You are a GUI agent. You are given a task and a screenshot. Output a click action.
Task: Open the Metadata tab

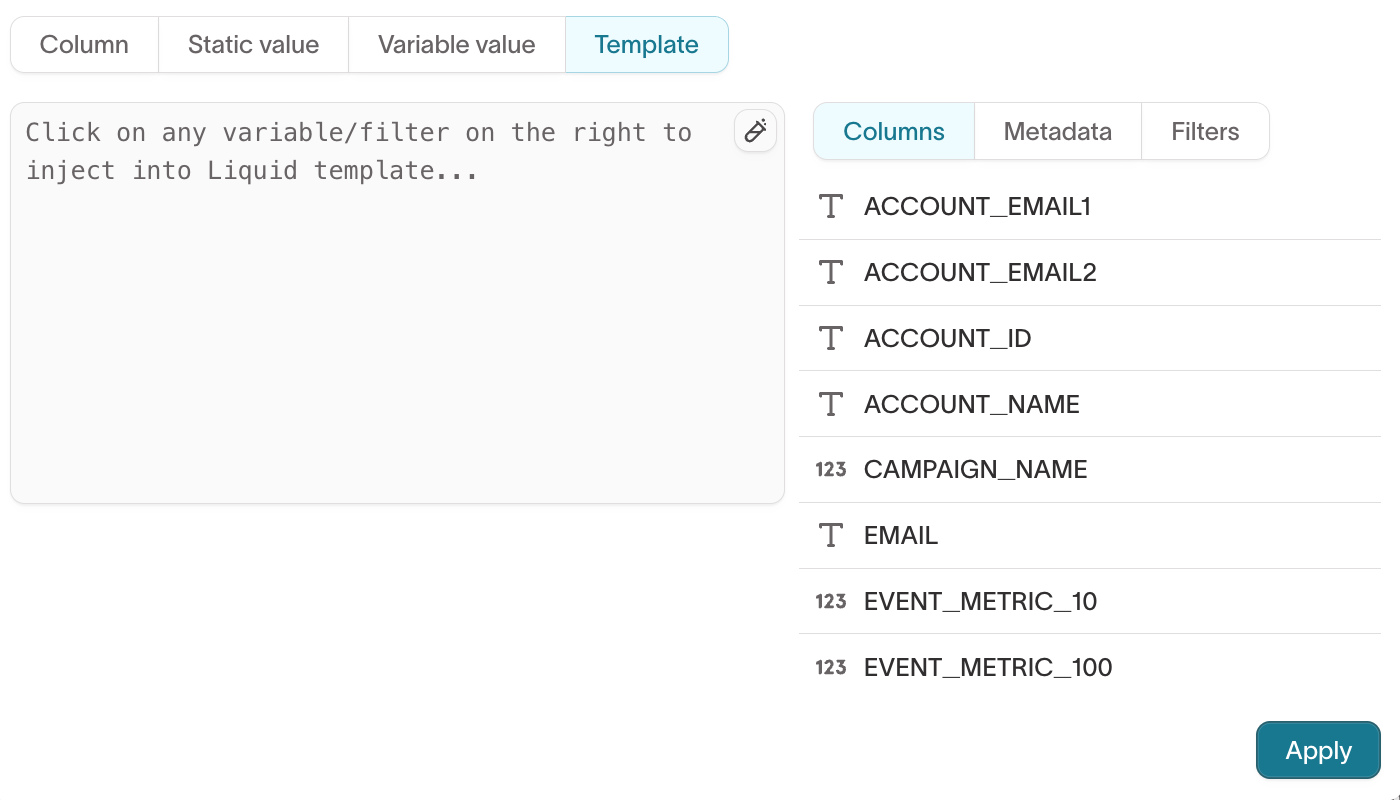1058,131
